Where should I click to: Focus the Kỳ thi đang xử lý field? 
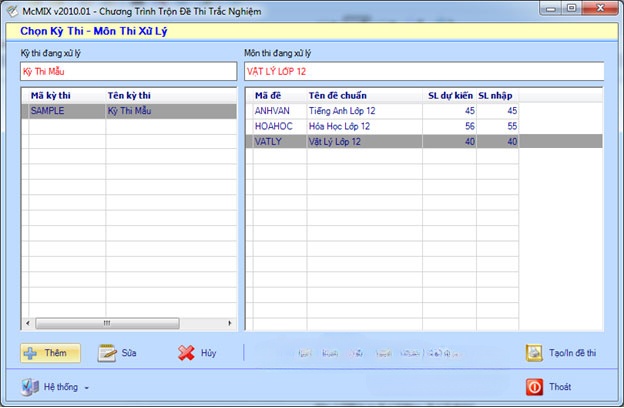coord(129,72)
